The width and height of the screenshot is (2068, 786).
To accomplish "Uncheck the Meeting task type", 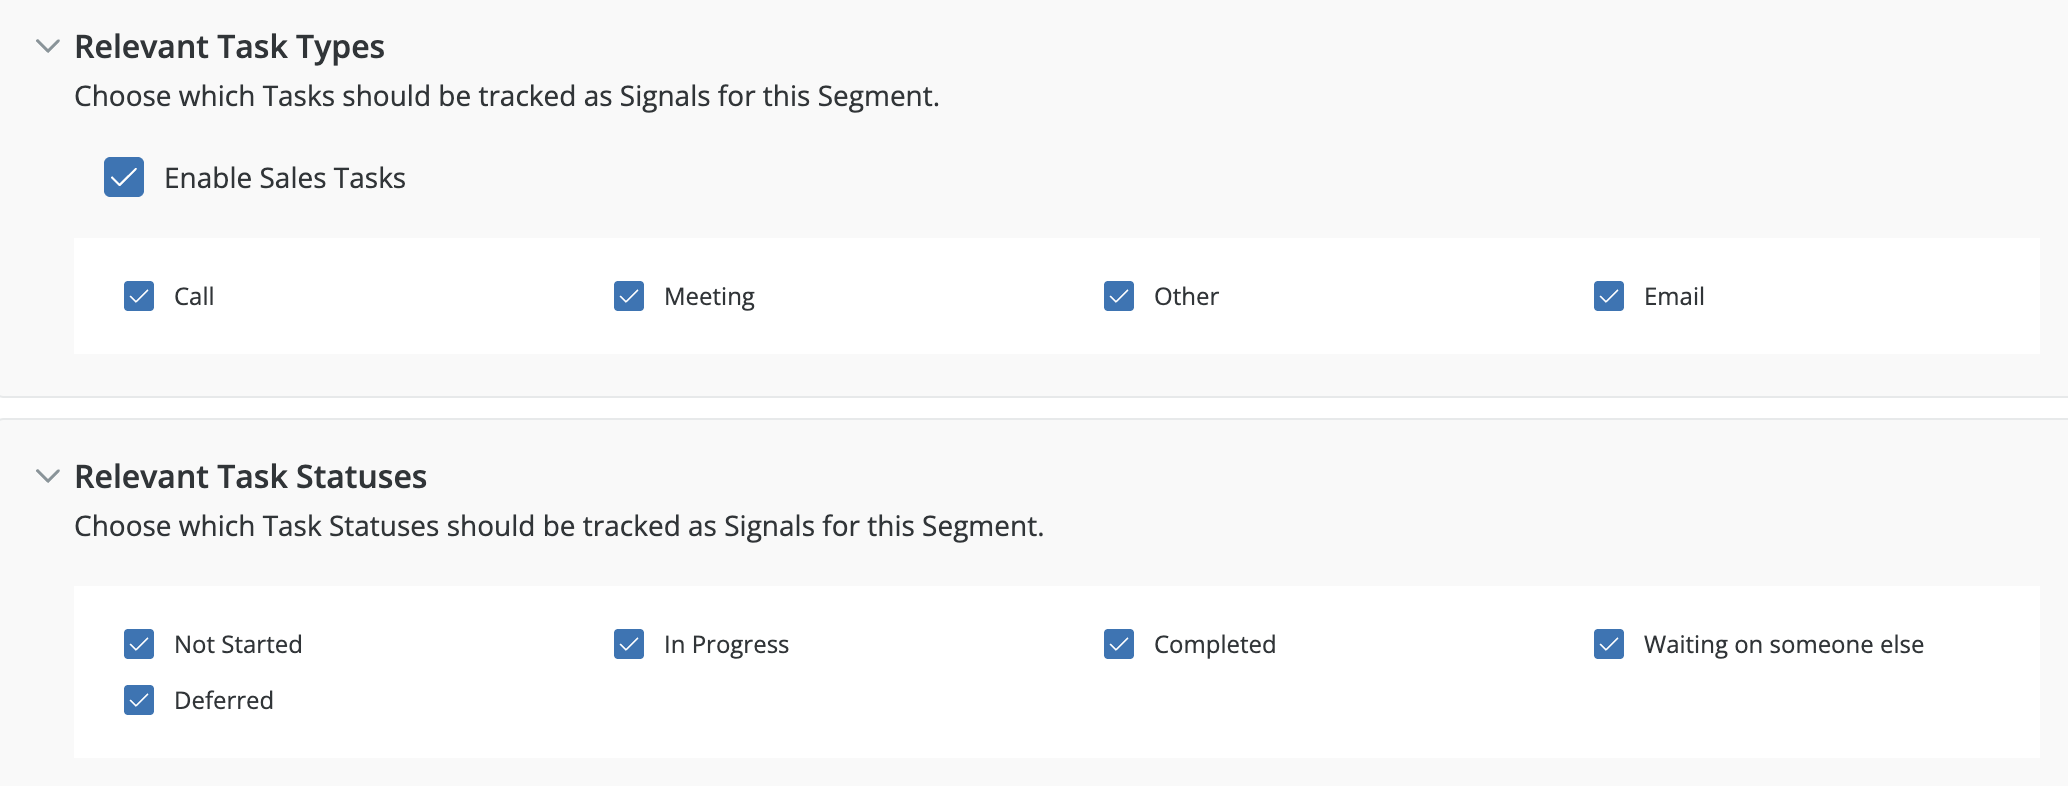I will point(629,296).
